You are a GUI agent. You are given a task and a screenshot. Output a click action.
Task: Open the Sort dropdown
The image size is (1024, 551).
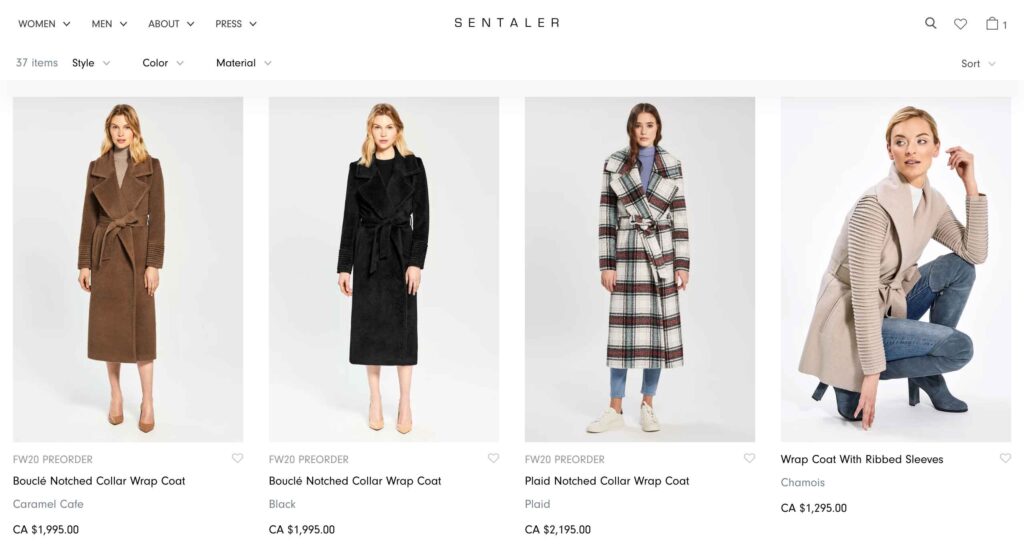[978, 64]
